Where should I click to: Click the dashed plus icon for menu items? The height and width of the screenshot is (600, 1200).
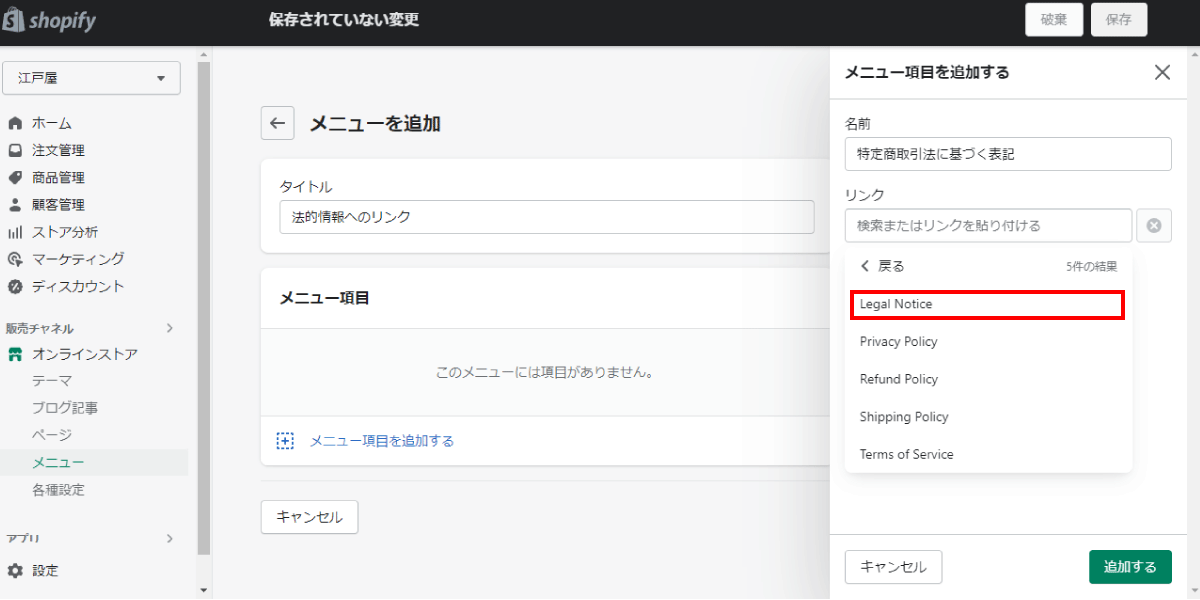pos(285,440)
